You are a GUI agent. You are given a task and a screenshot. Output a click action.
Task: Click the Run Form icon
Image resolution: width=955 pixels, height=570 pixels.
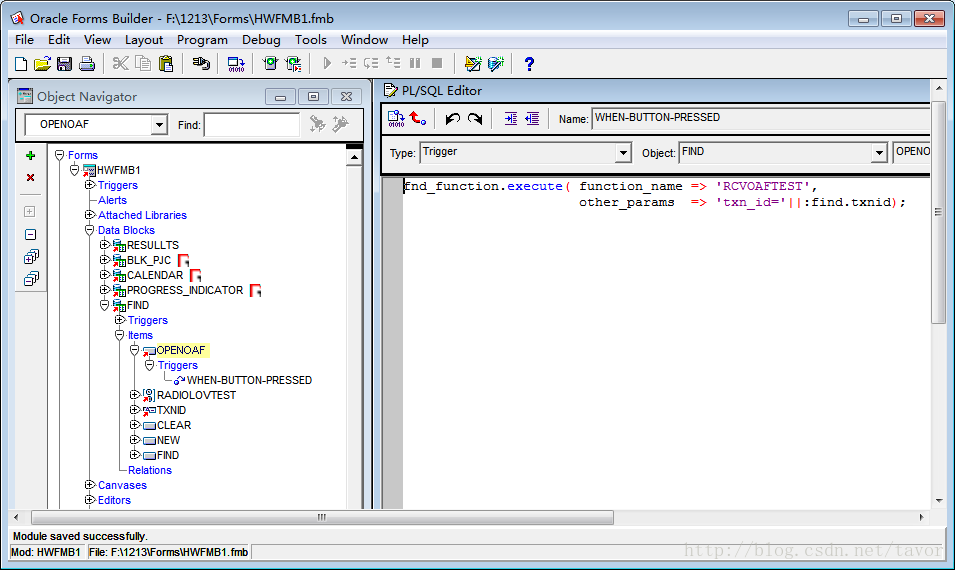[270, 63]
